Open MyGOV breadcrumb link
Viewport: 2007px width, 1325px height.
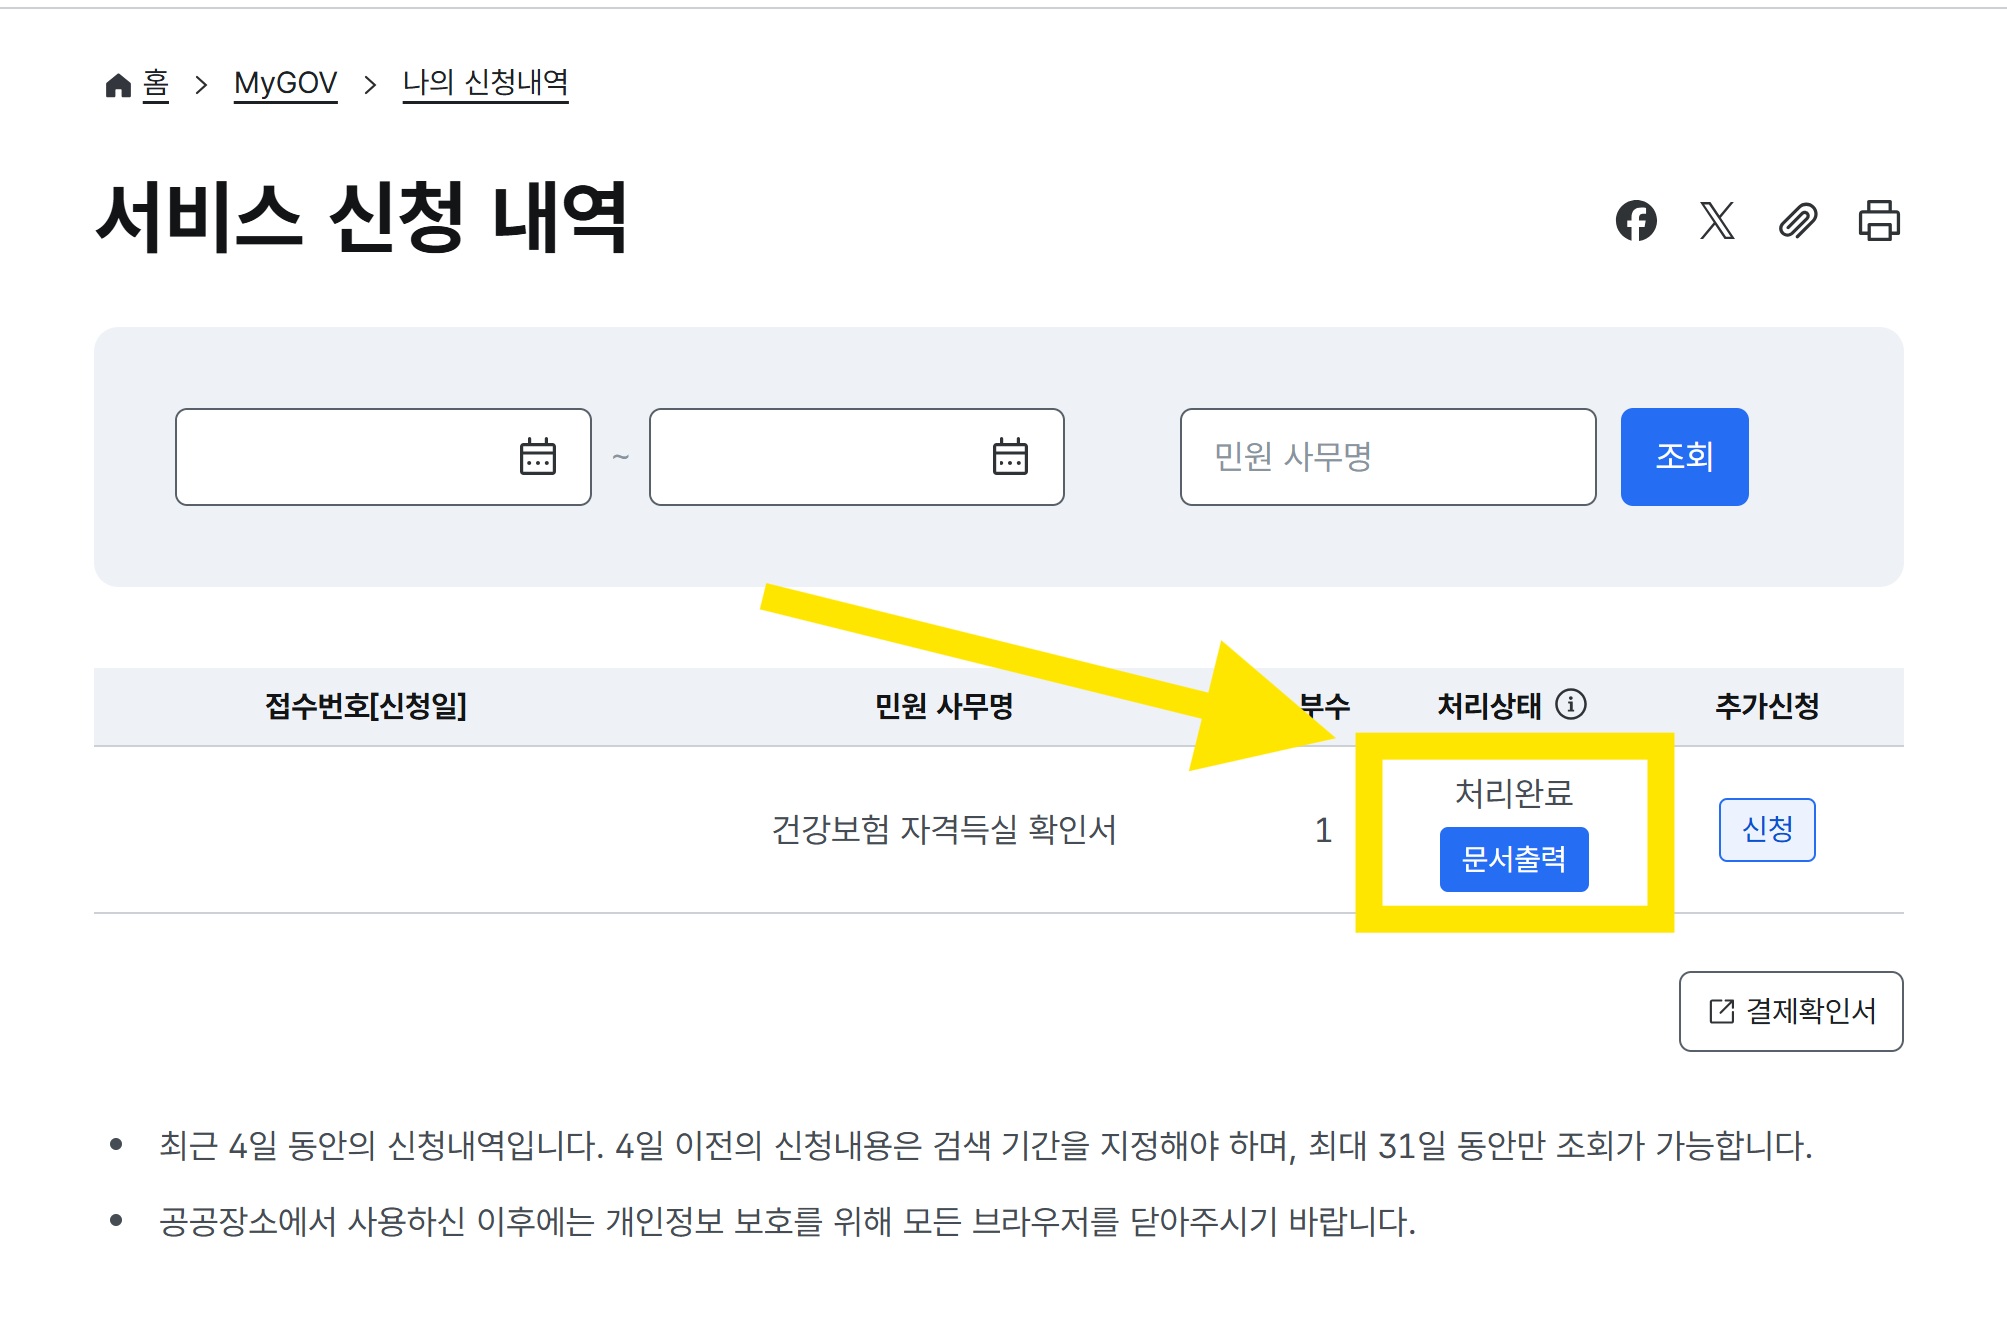coord(286,83)
